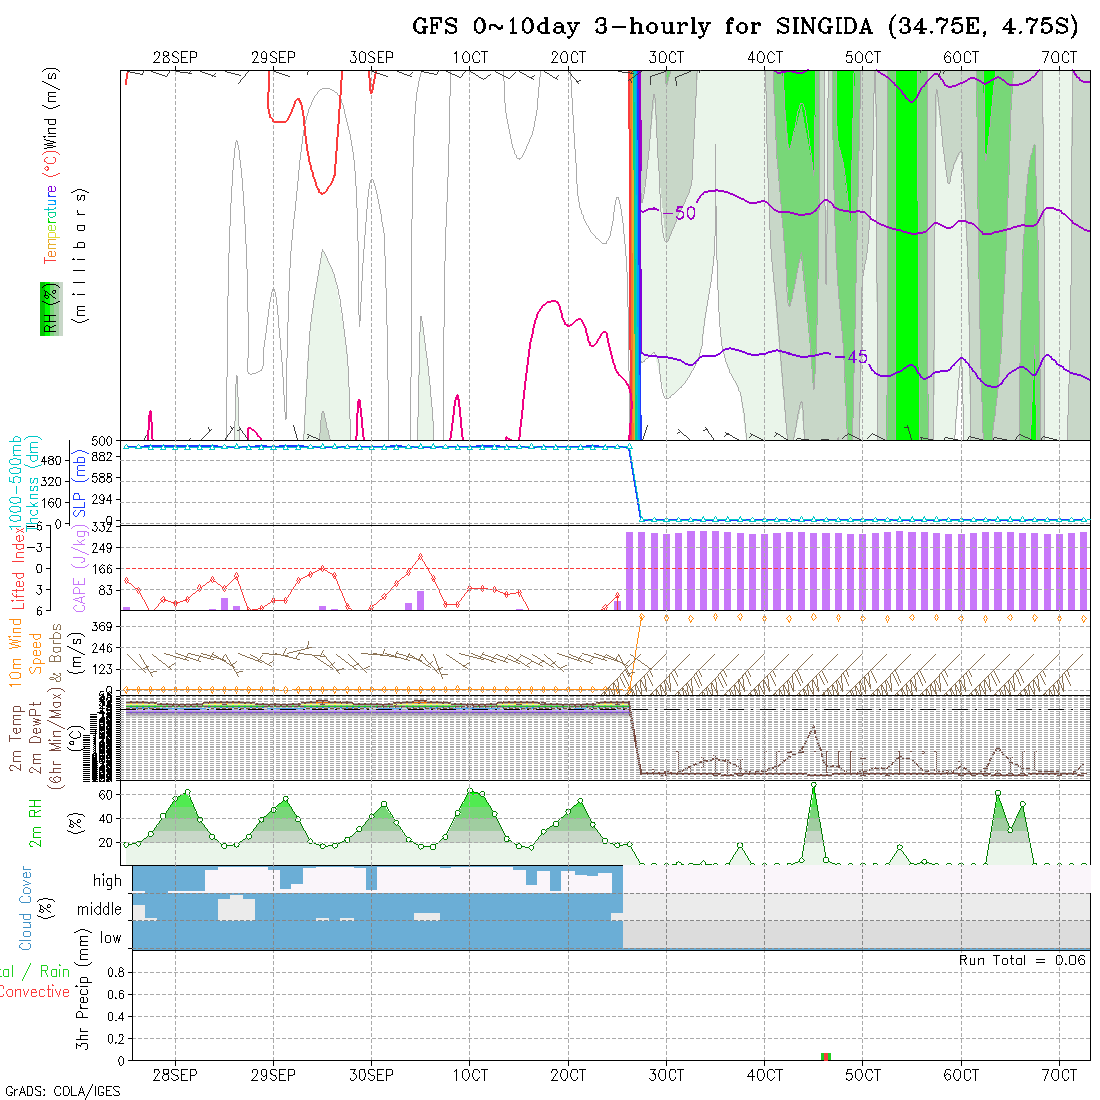Click the Cloud Cover axis label
Image resolution: width=1100 pixels, height=1100 pixels.
pos(26,908)
